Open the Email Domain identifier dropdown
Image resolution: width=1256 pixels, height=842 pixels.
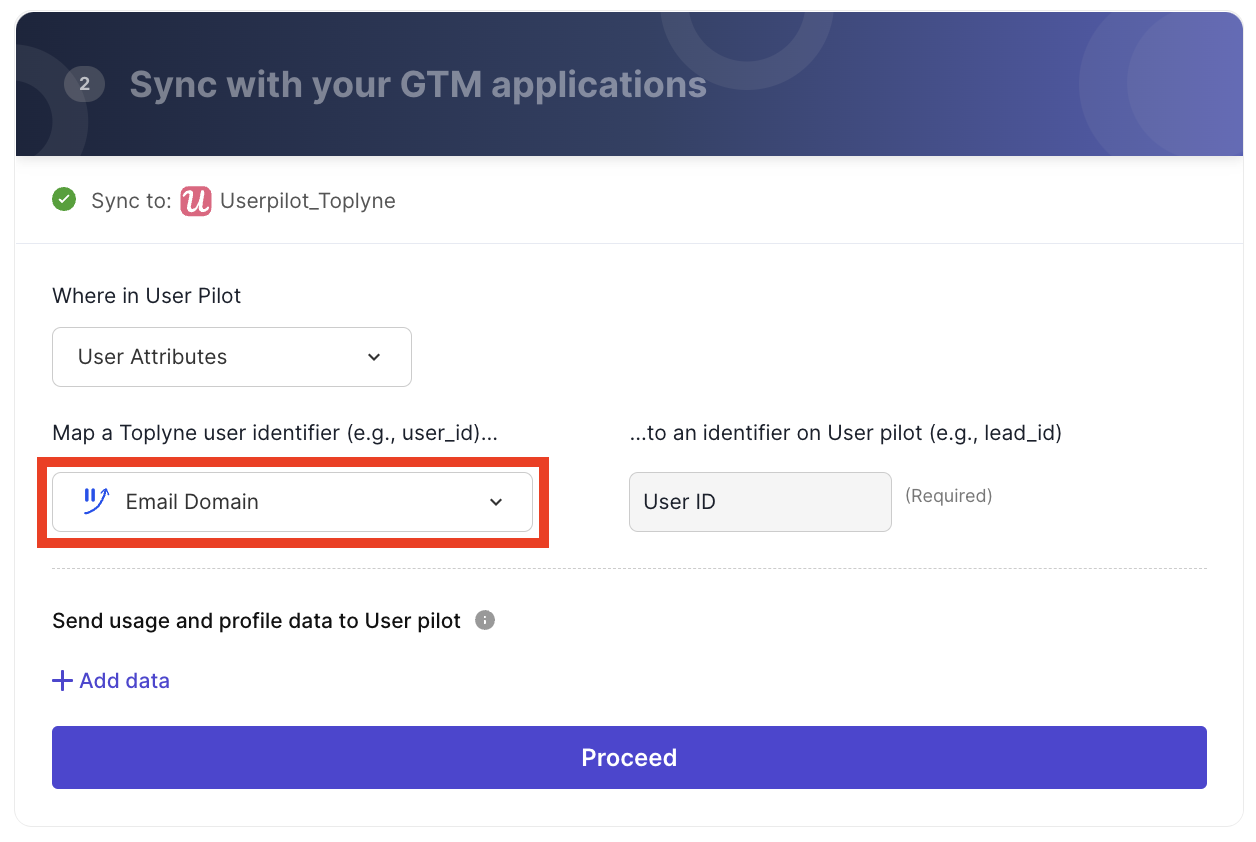292,502
